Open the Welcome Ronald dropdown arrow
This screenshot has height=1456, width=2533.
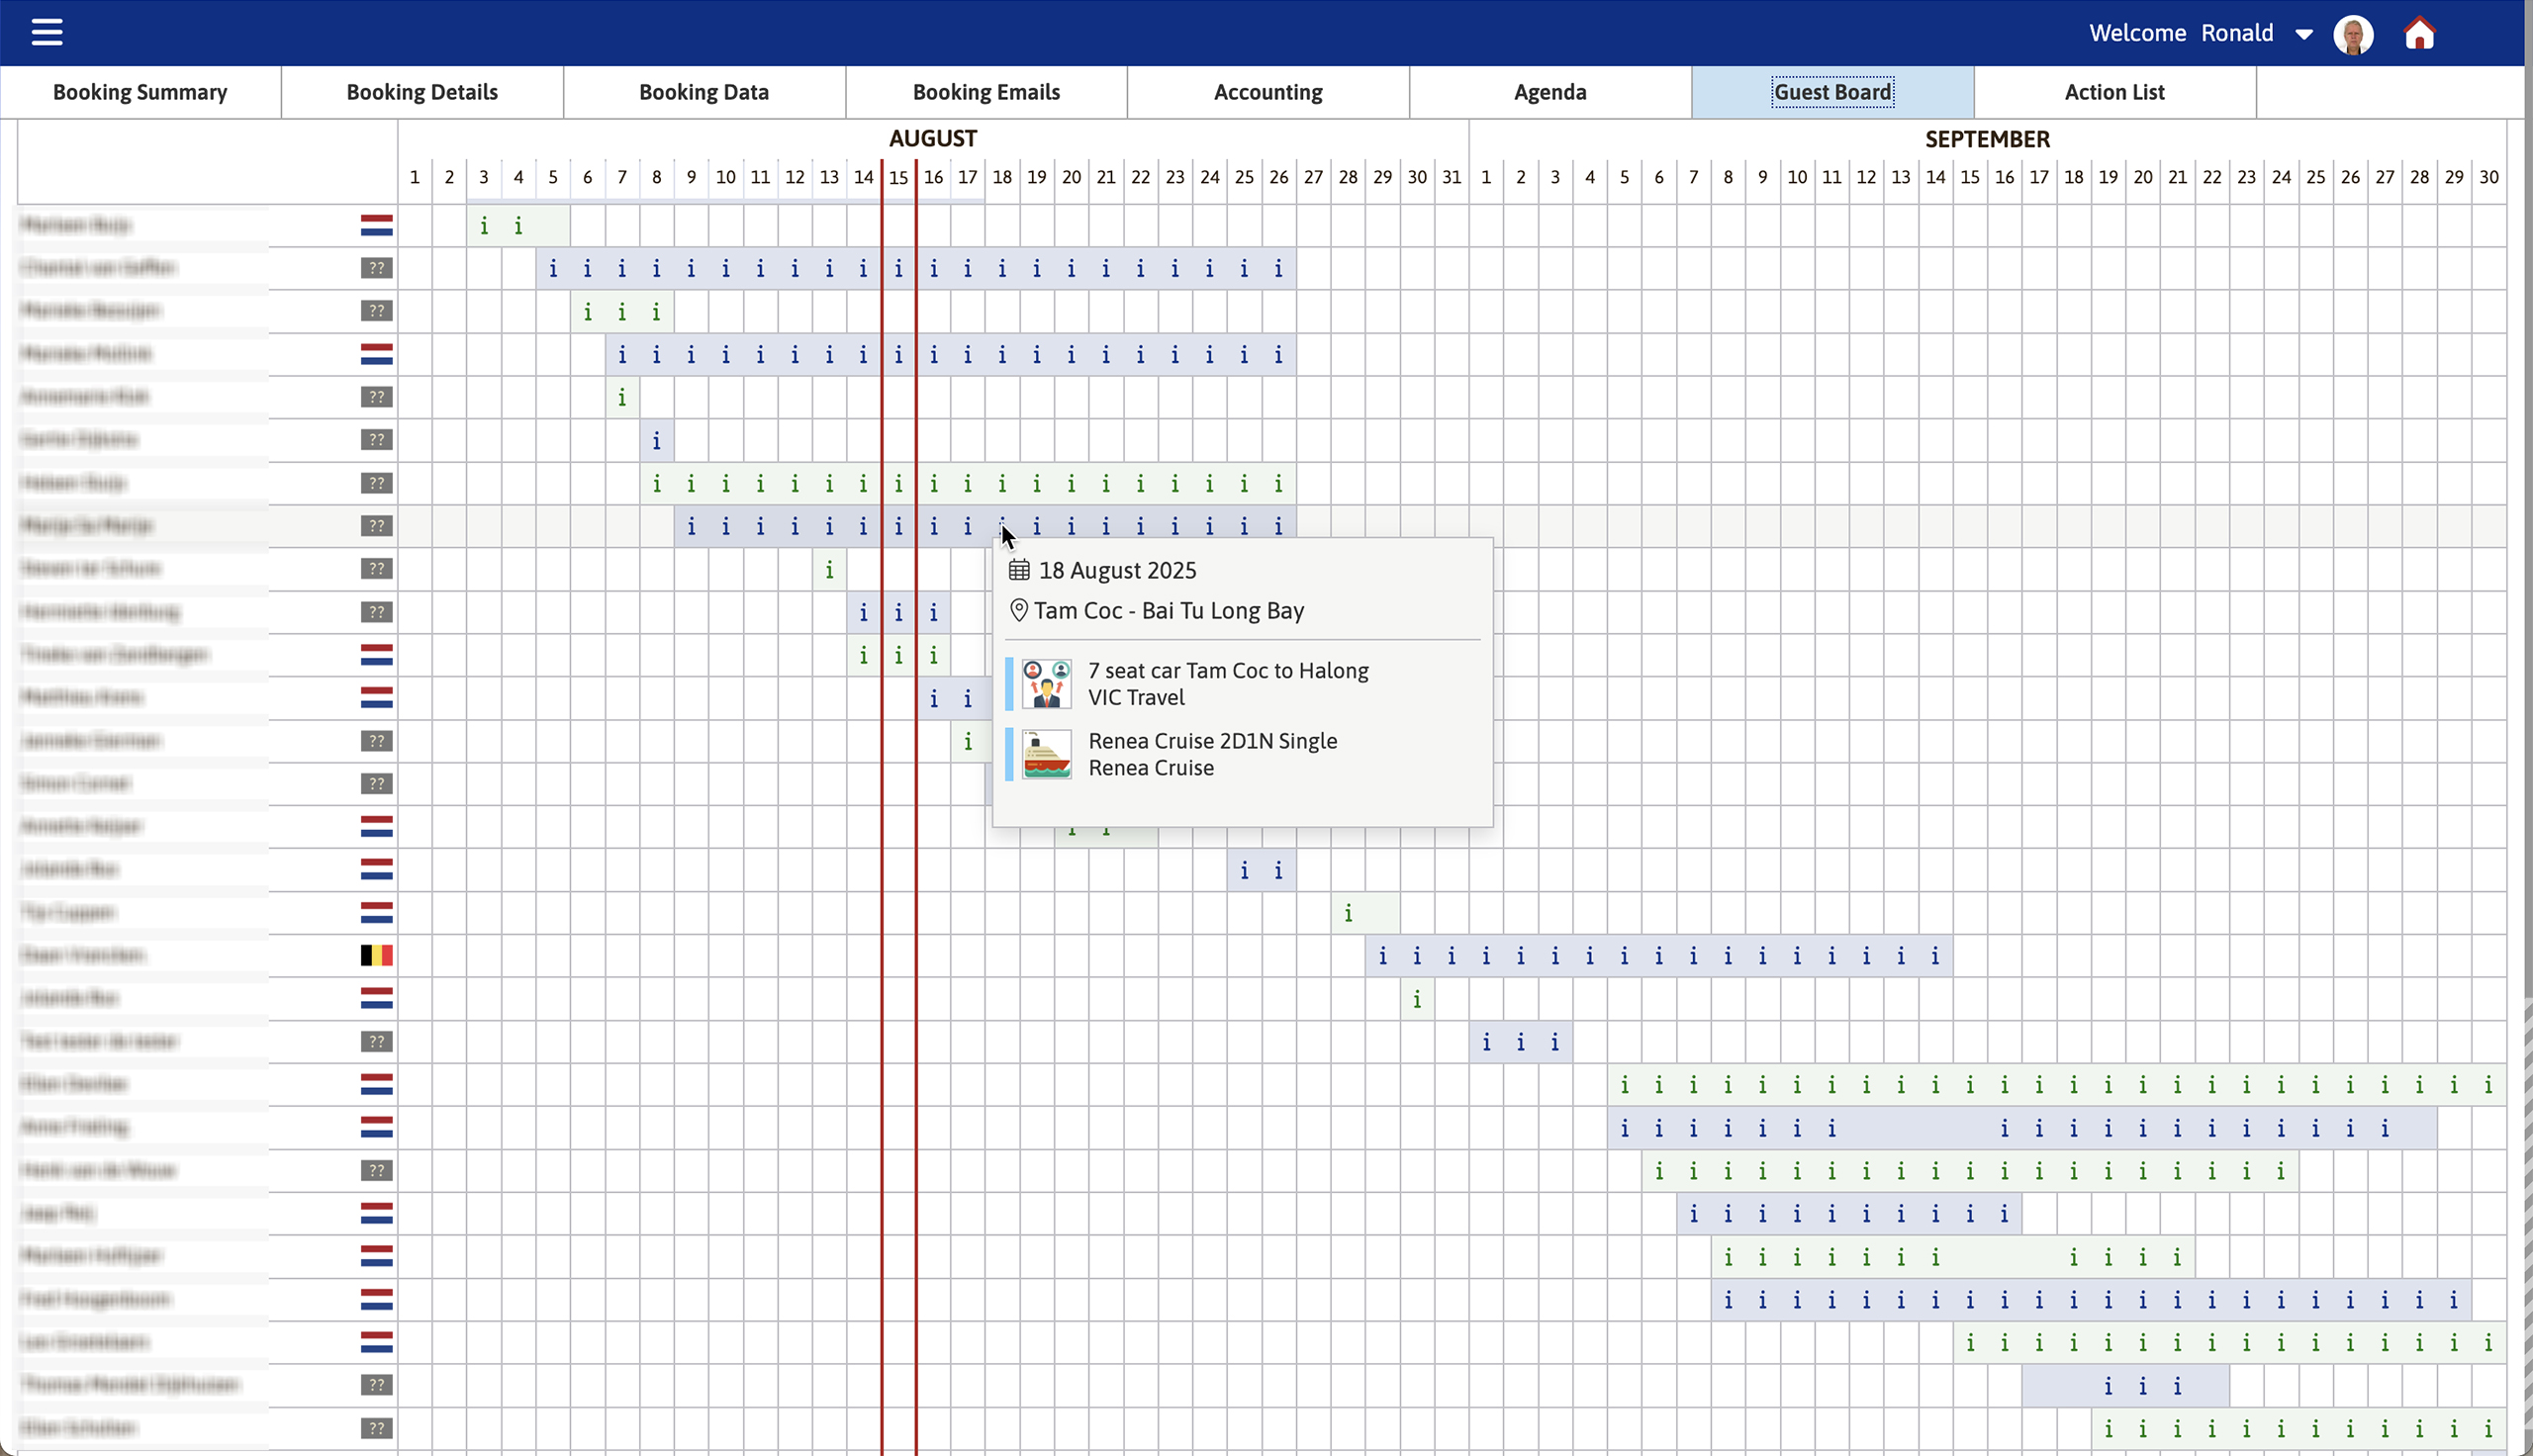2304,33
